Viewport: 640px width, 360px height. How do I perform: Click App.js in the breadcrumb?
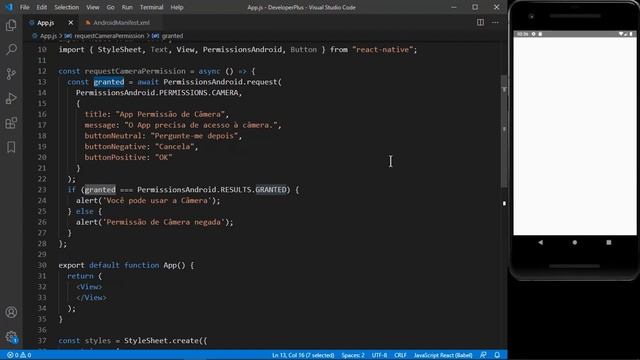pyautogui.click(x=48, y=36)
